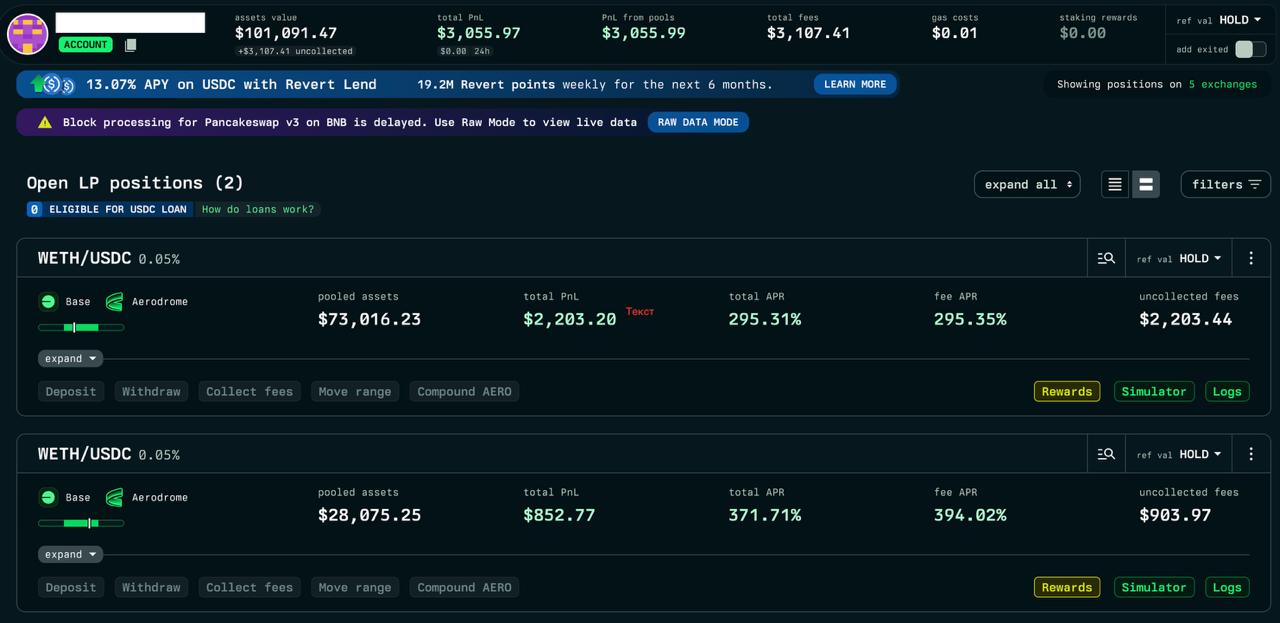This screenshot has width=1280, height=623.
Task: Open 'How do loans work?' link
Action: click(x=258, y=209)
